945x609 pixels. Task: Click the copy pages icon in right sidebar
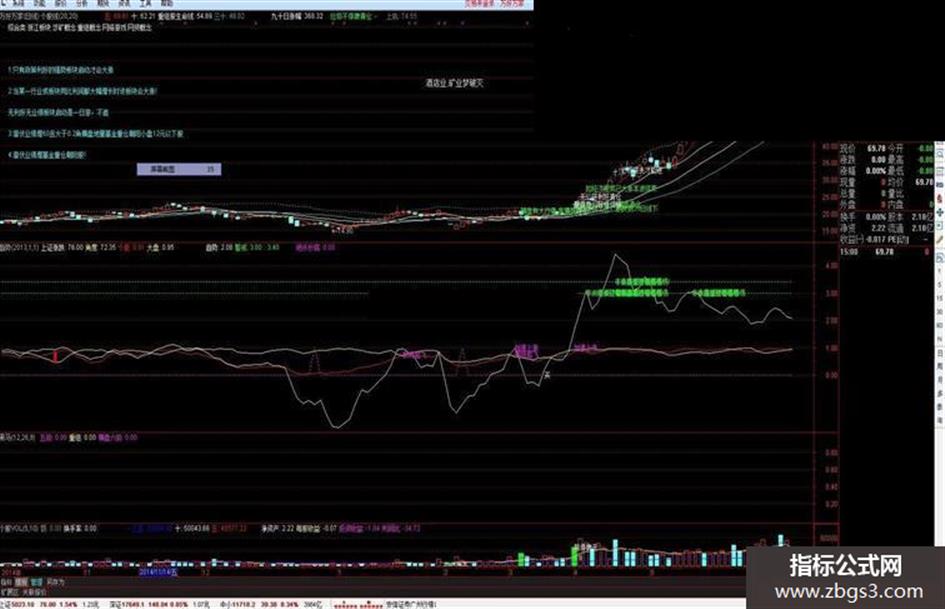(940, 258)
